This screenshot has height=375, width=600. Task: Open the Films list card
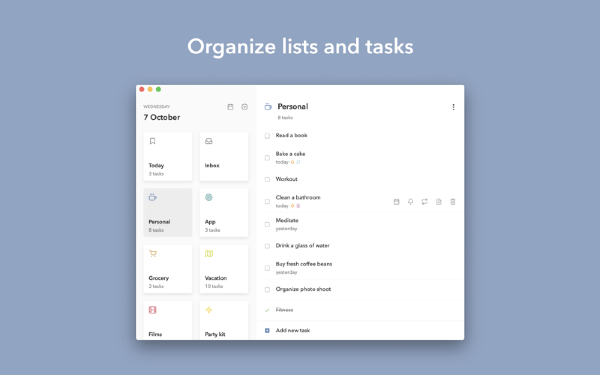(168, 320)
